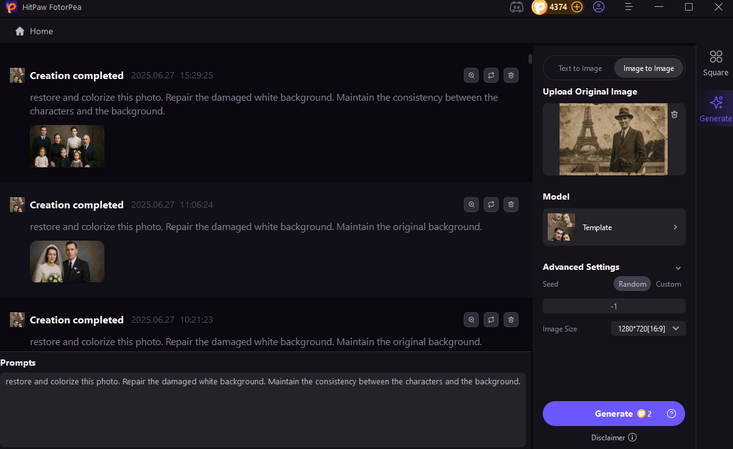Open the Disclaimer link
This screenshot has width=733, height=449.
point(613,437)
